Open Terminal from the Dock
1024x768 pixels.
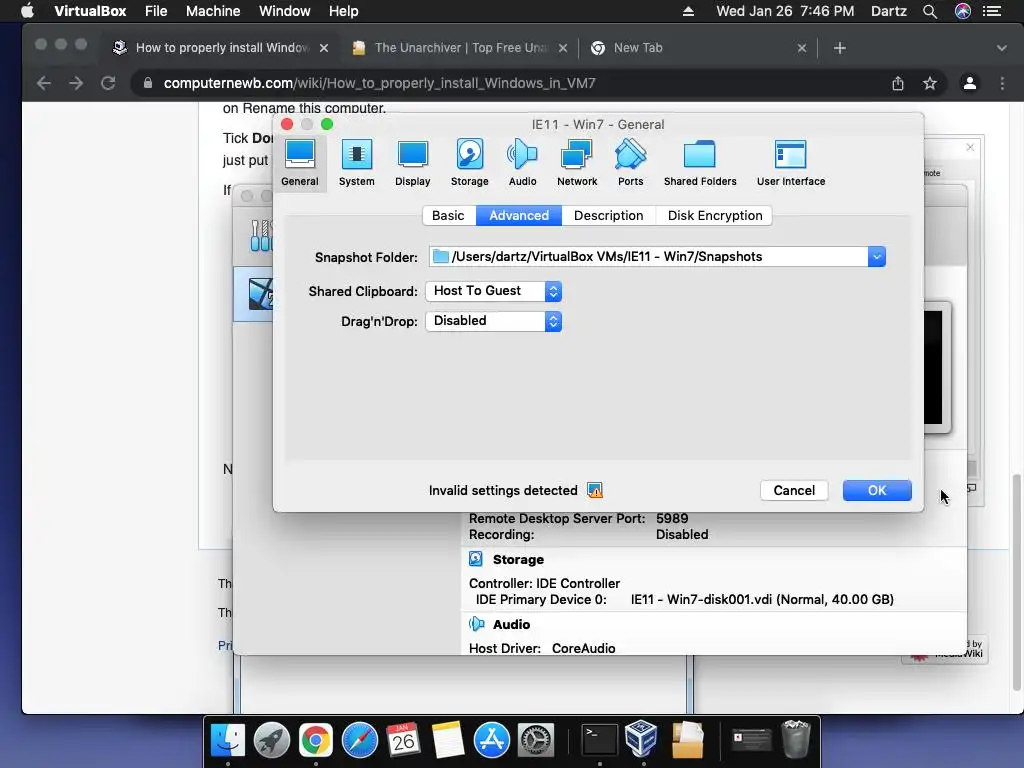pyautogui.click(x=600, y=741)
